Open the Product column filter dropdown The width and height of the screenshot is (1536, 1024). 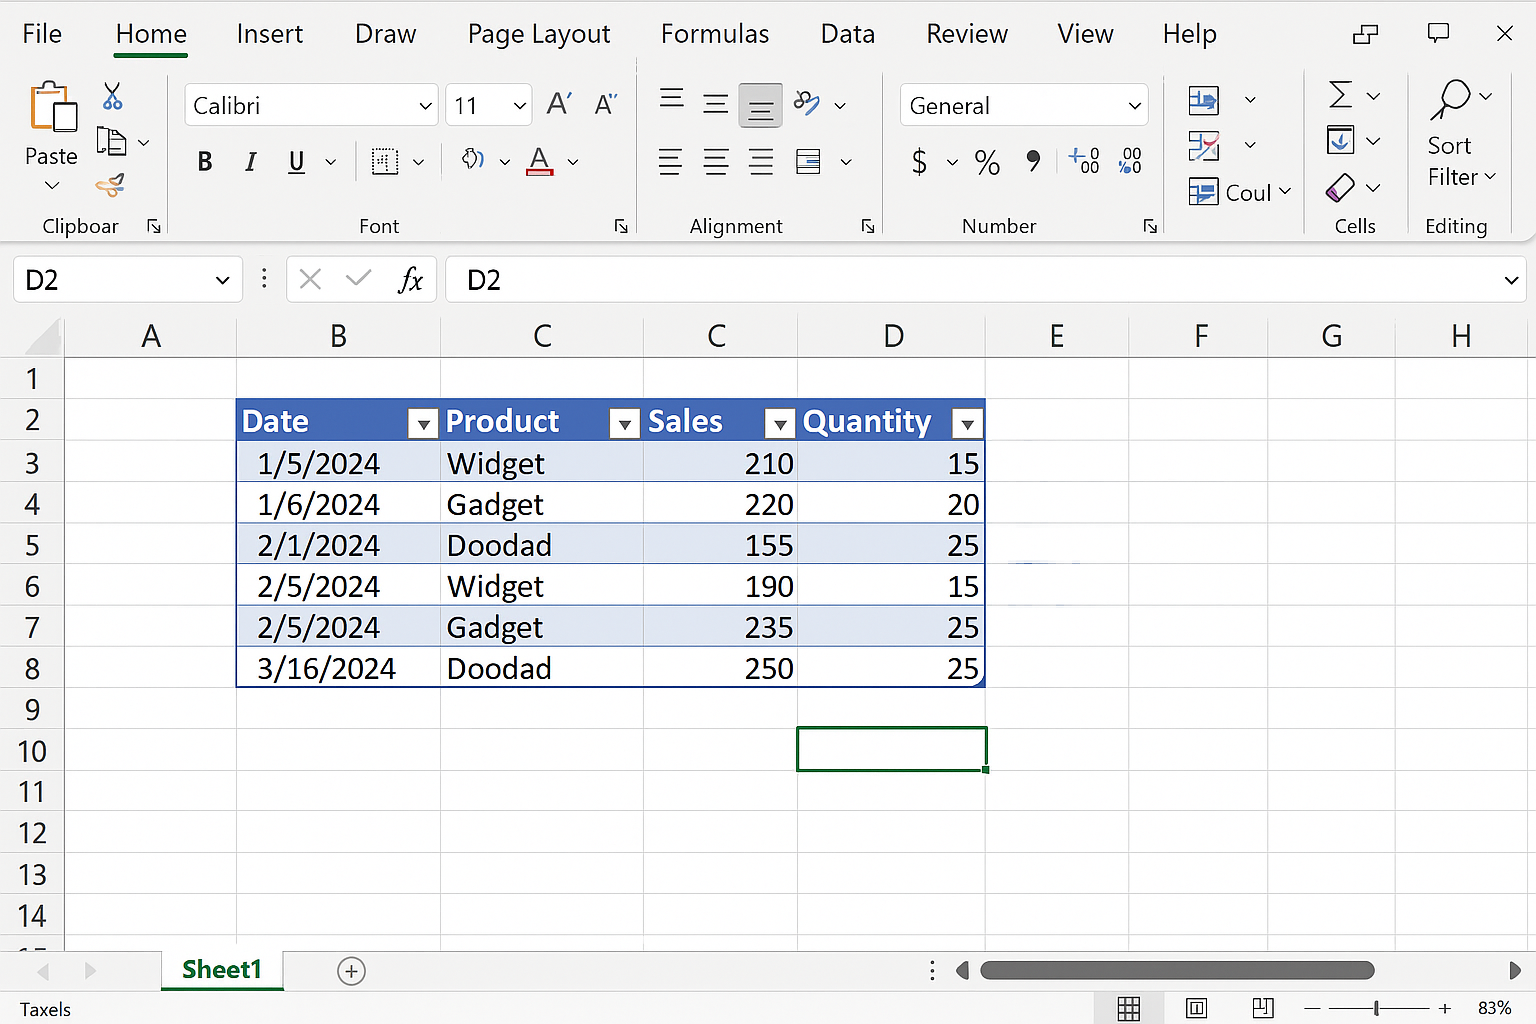(625, 424)
